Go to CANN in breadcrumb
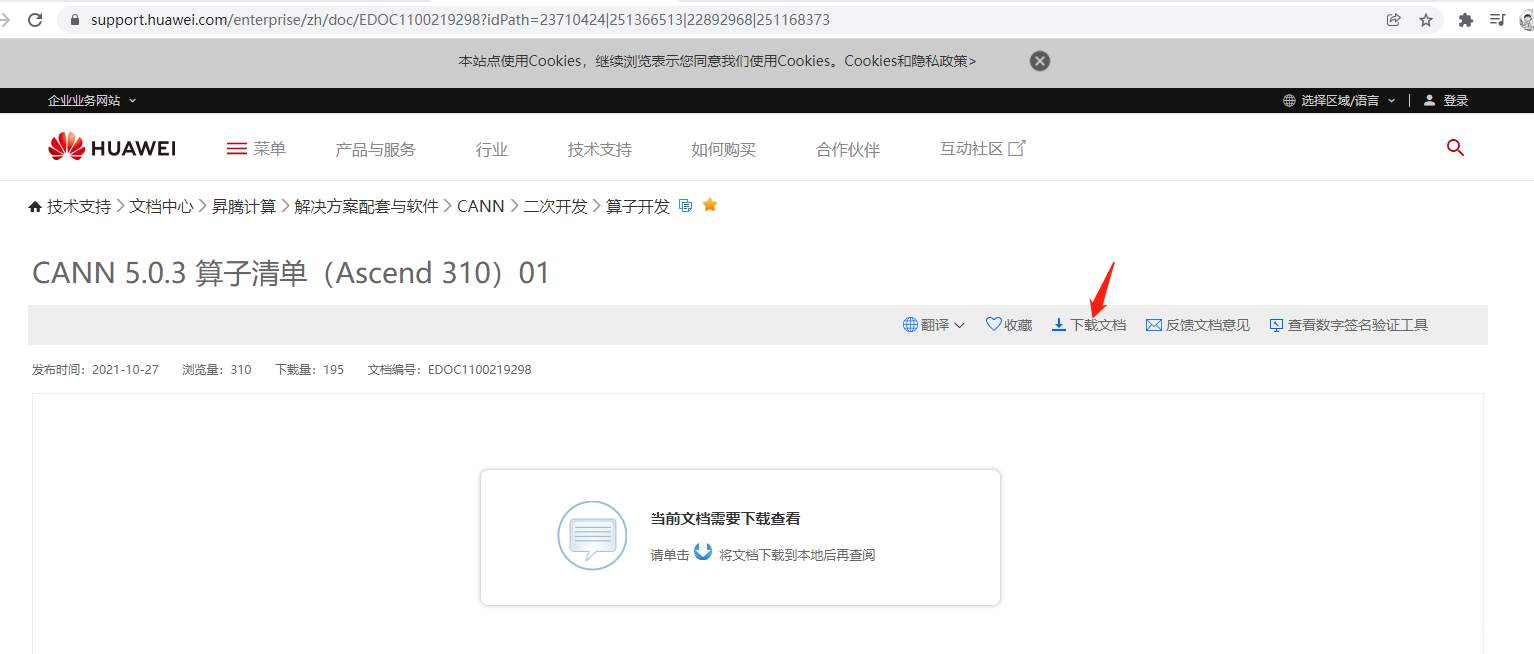 (x=481, y=206)
